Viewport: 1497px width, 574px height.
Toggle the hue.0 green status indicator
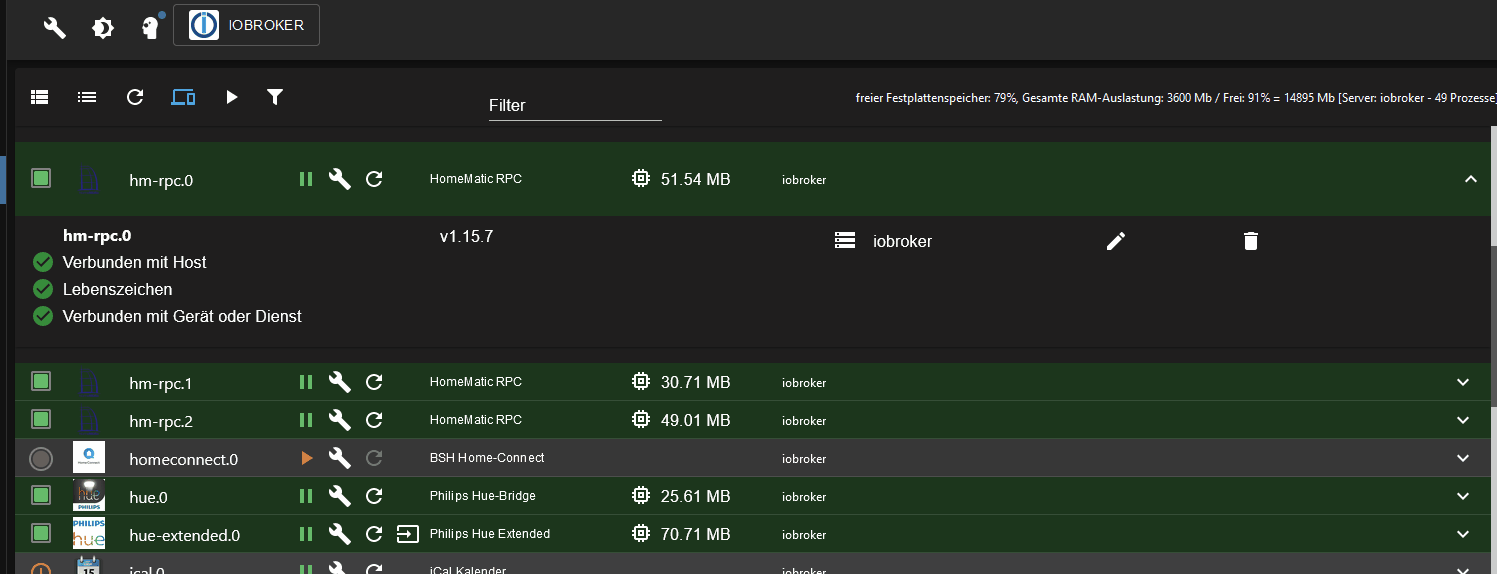41,495
